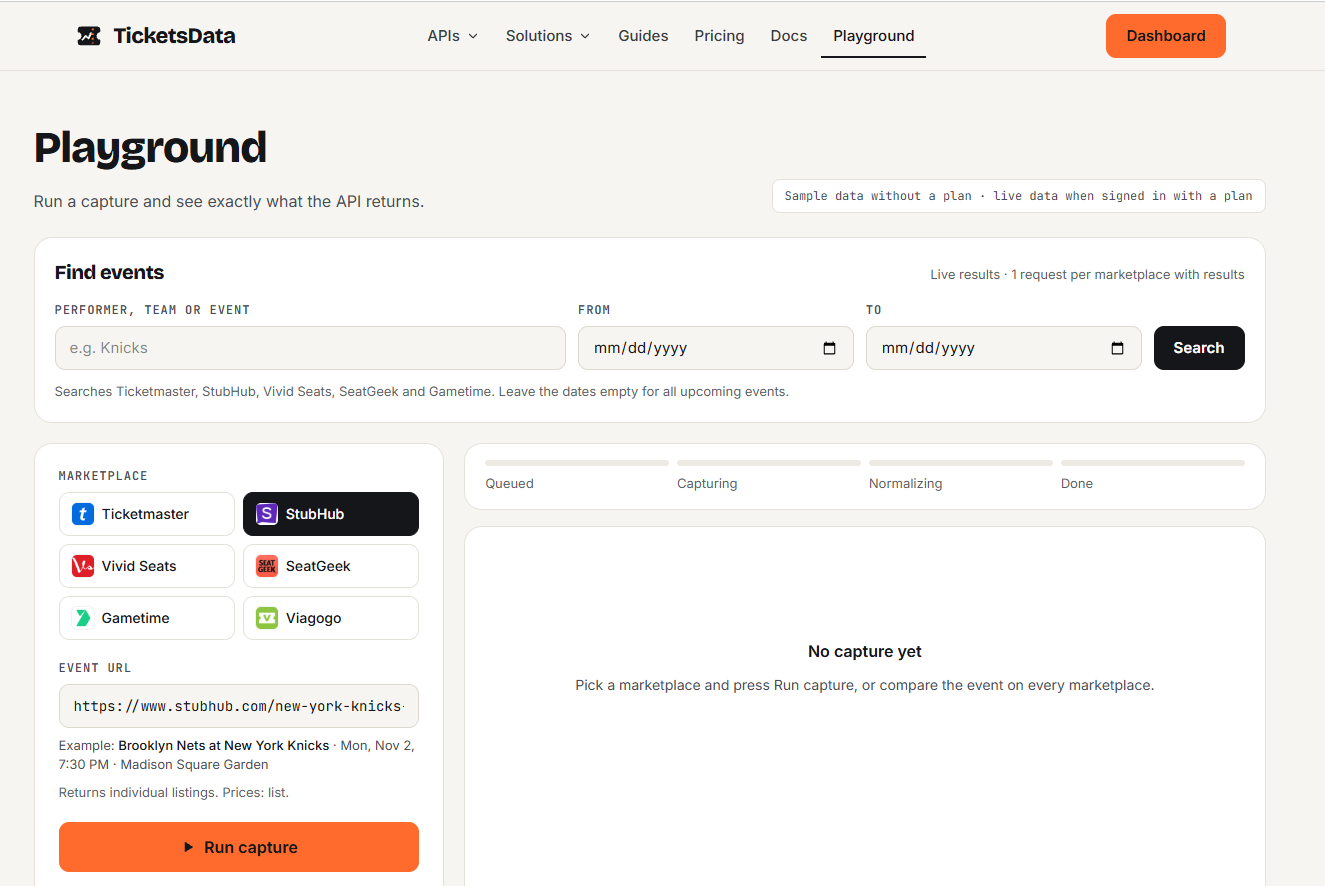Image resolution: width=1325 pixels, height=886 pixels.
Task: Open the To date calendar picker icon
Action: click(x=1117, y=348)
